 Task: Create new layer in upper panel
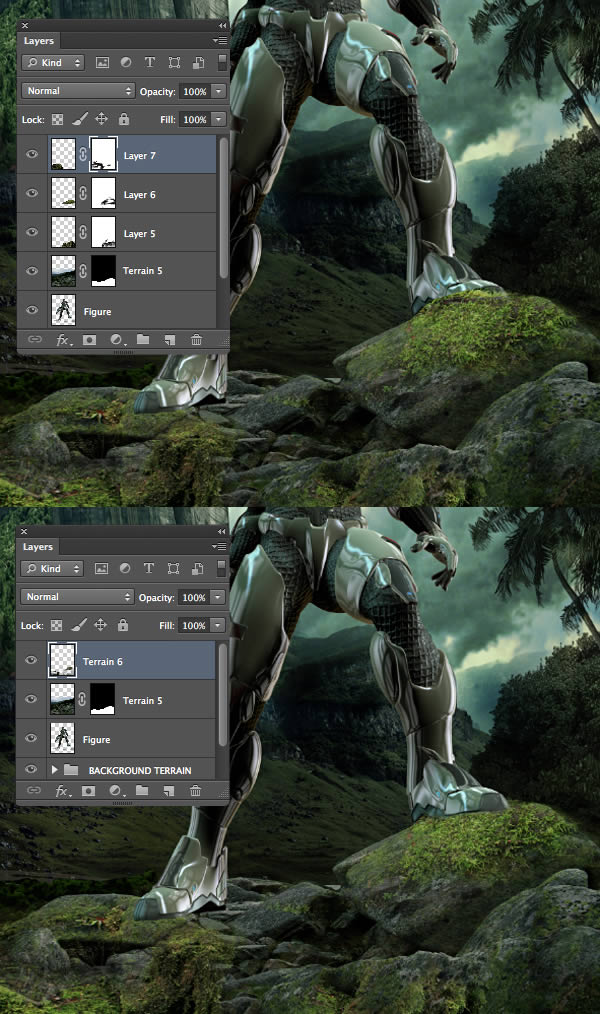169,340
